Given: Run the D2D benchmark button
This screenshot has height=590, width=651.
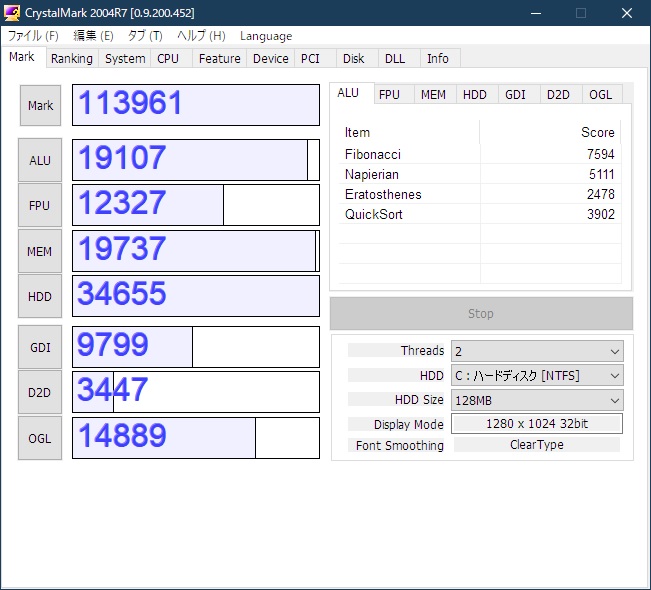Looking at the screenshot, I should tap(40, 392).
